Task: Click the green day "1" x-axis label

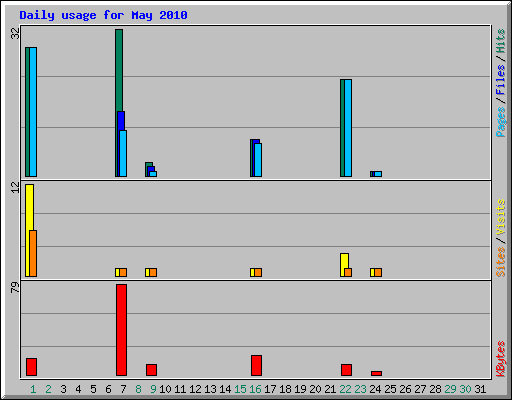Action: [33, 389]
